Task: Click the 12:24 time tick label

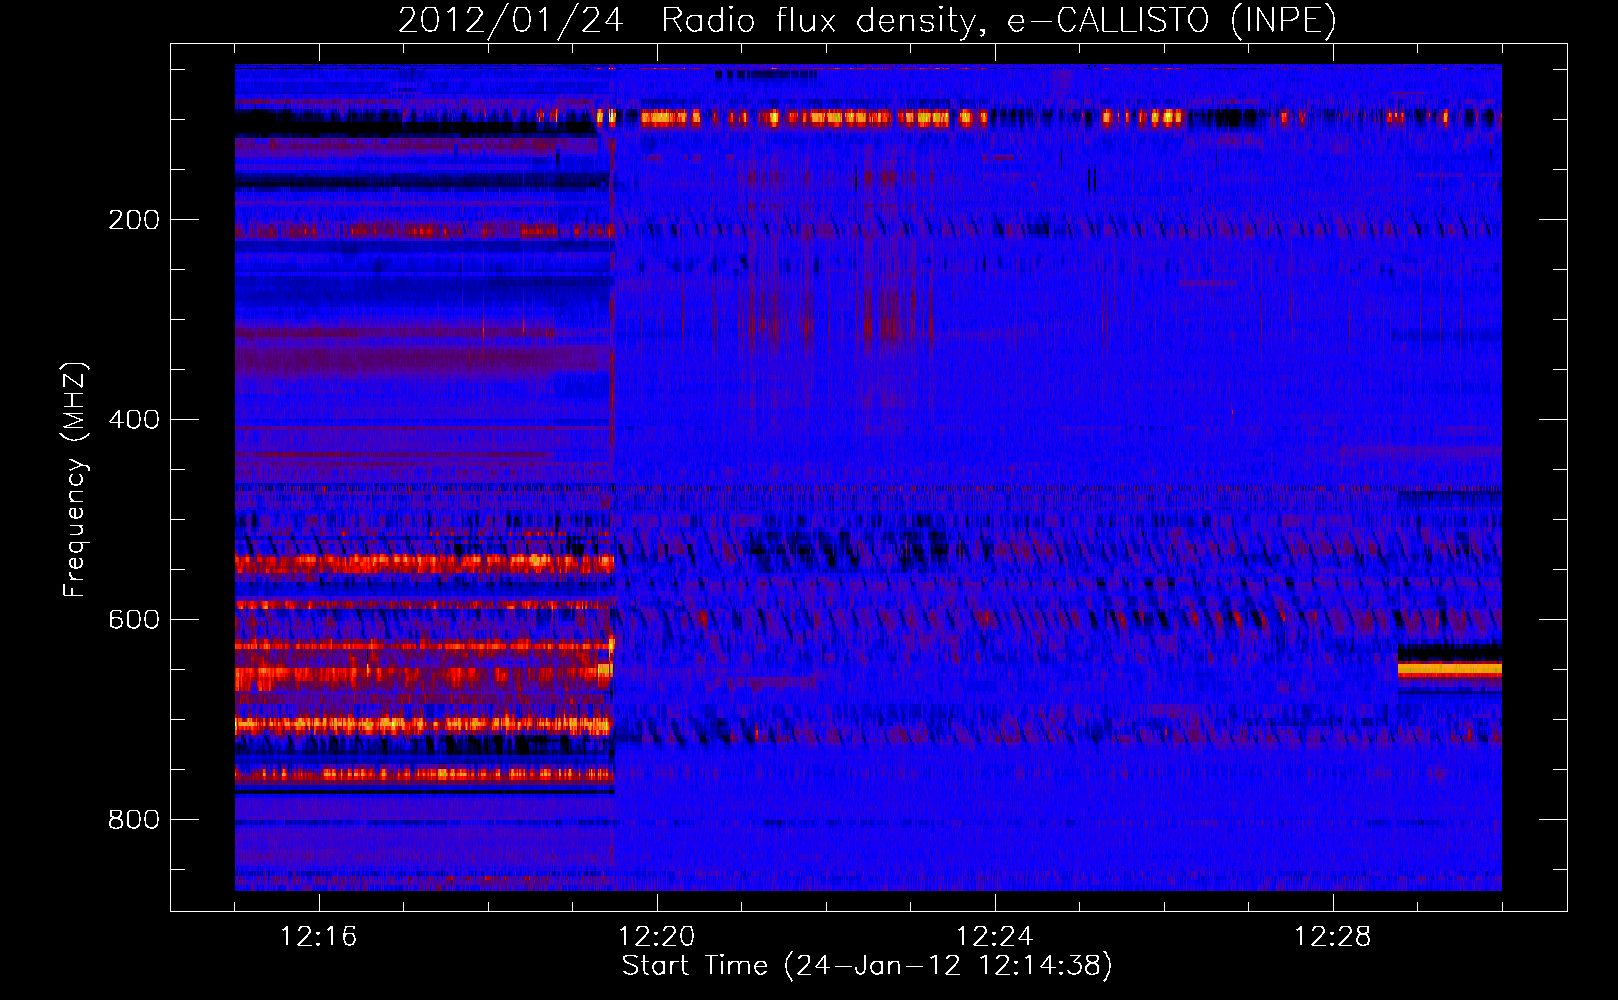Action: [x=995, y=936]
